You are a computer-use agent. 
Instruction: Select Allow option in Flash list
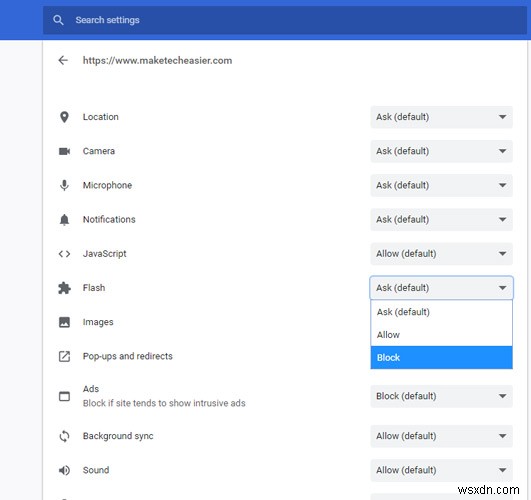pyautogui.click(x=441, y=335)
